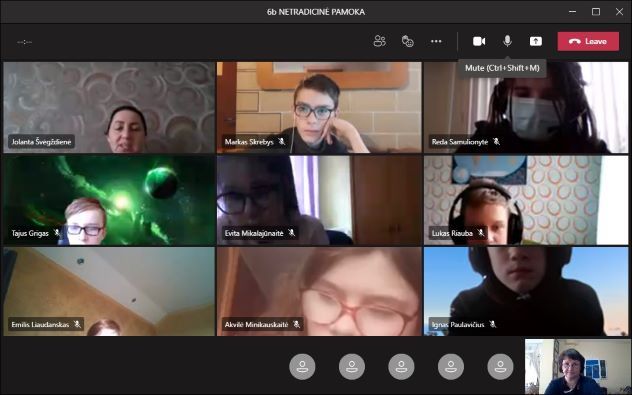632x395 pixels.
Task: Click the meeting timer in the toolbar
Action: [x=25, y=42]
